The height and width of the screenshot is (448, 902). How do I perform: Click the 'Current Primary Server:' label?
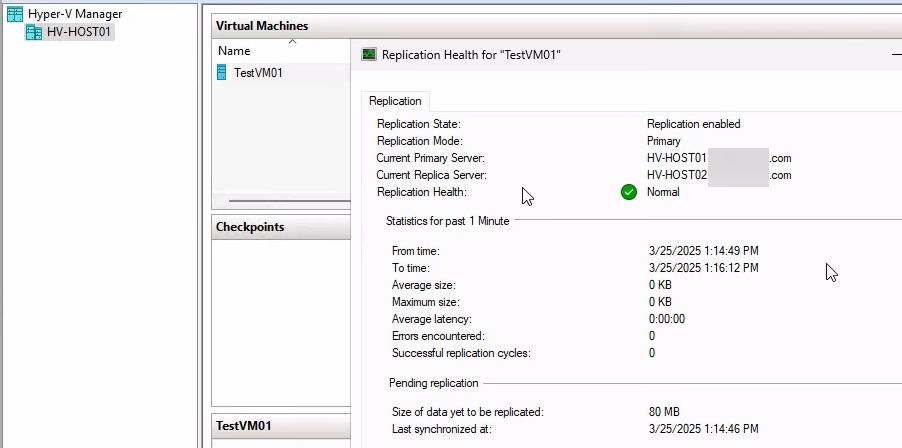click(430, 158)
